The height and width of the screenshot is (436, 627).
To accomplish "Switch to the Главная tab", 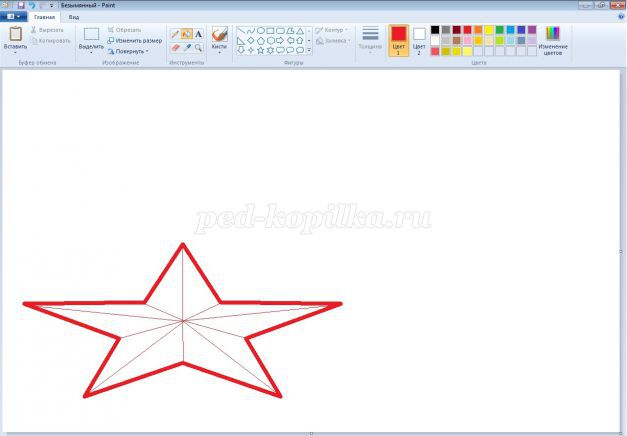I will (44, 17).
